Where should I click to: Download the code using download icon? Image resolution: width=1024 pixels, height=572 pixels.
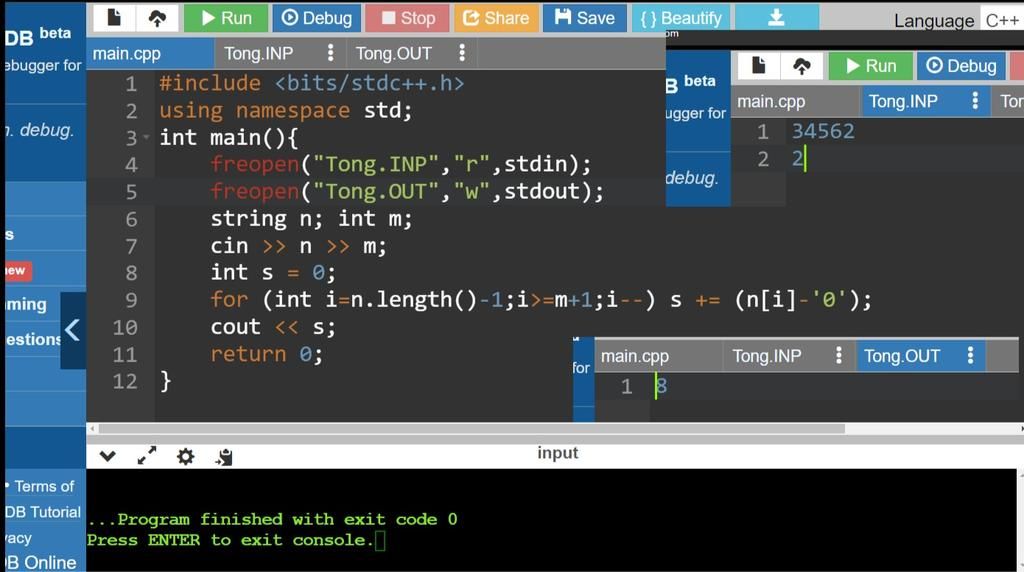click(x=776, y=18)
